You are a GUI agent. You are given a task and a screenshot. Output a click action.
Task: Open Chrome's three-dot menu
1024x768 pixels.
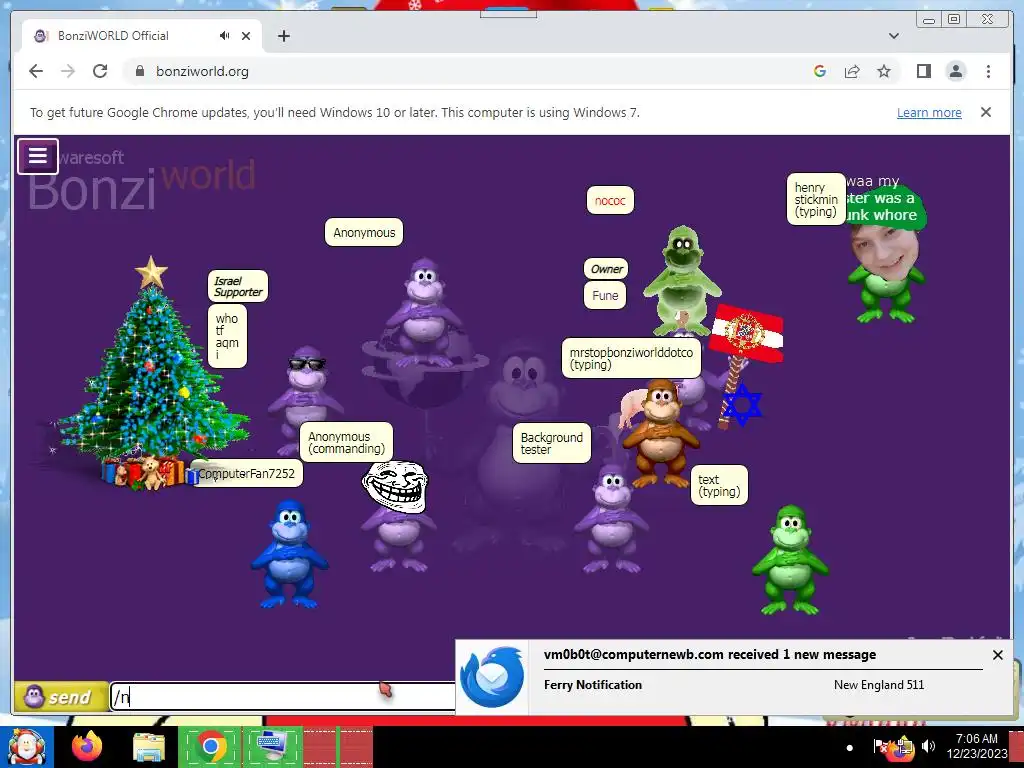pyautogui.click(x=988, y=71)
